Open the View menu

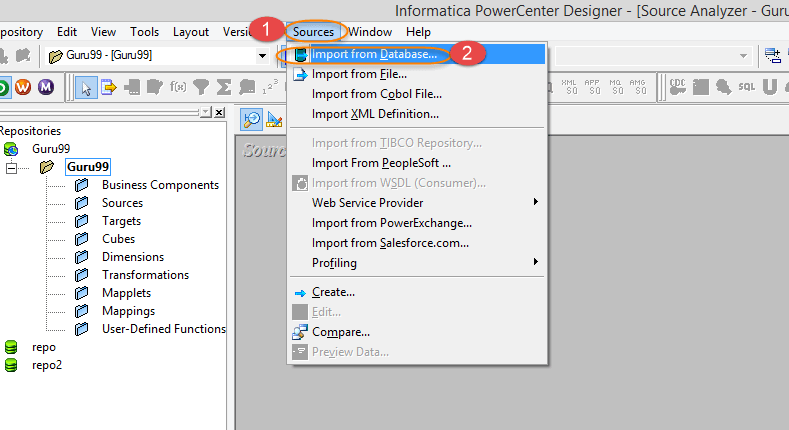103,32
